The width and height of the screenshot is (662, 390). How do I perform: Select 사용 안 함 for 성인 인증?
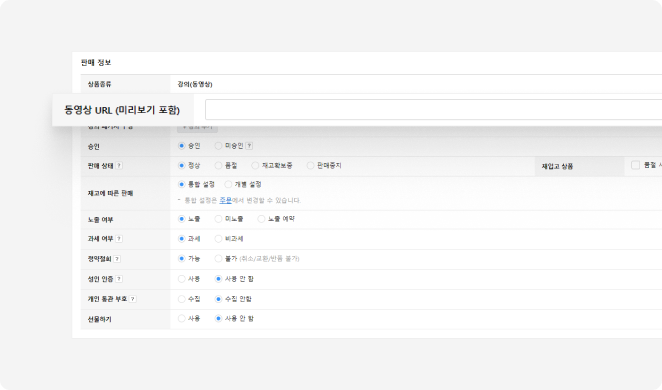point(218,279)
